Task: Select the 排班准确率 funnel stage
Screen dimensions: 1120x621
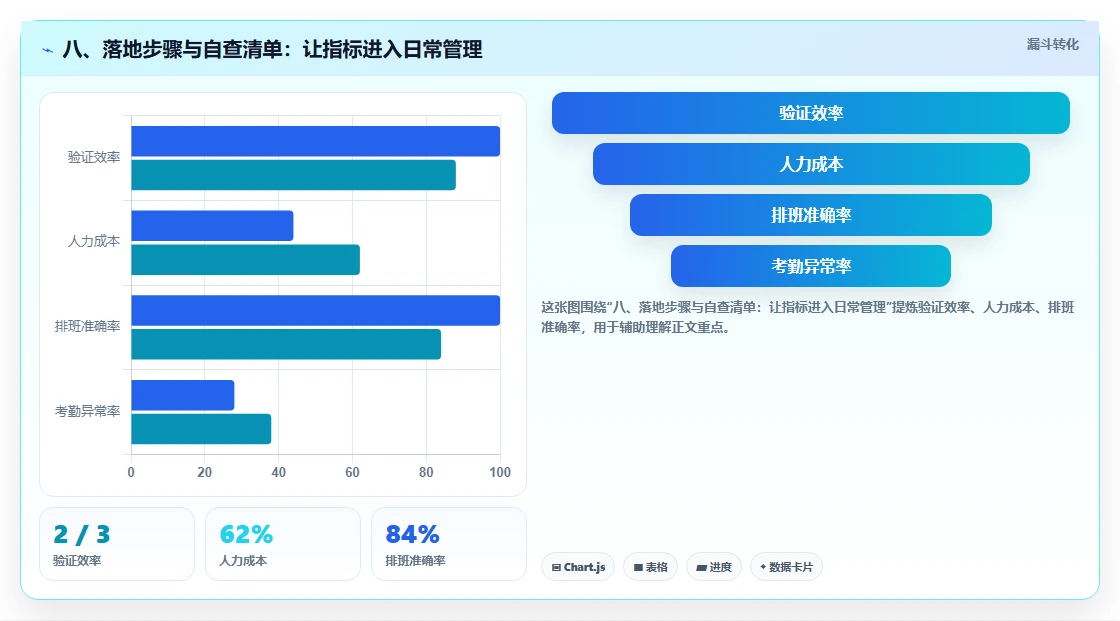Action: click(811, 215)
